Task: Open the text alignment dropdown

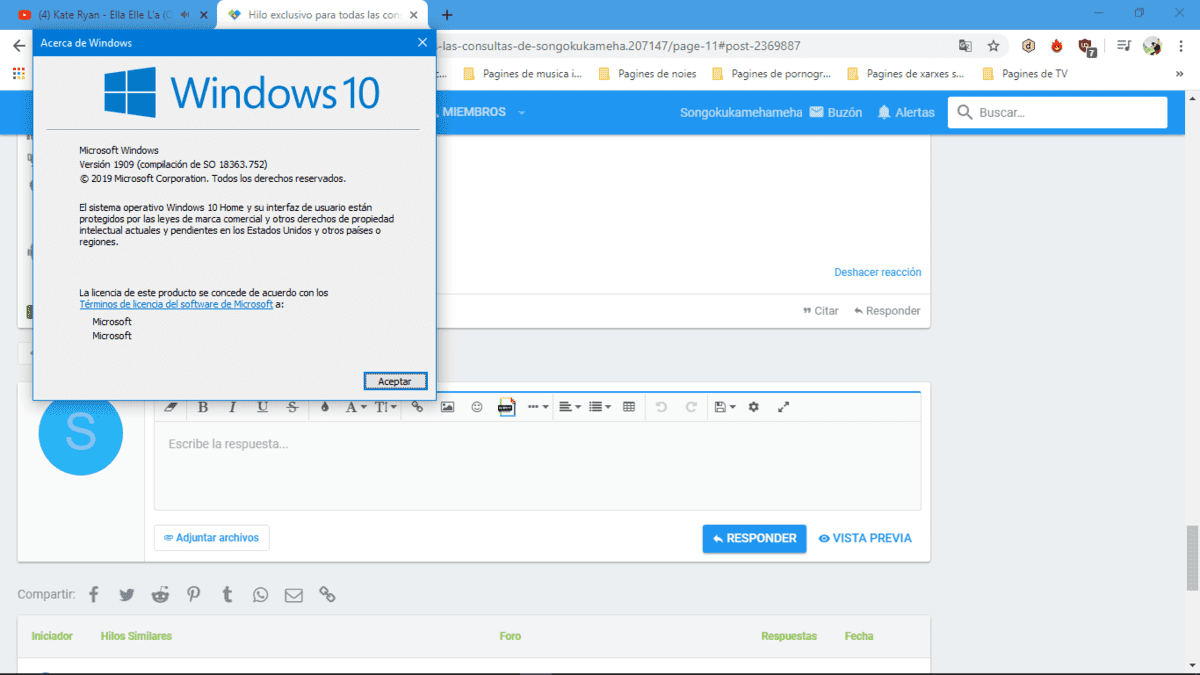Action: (570, 407)
